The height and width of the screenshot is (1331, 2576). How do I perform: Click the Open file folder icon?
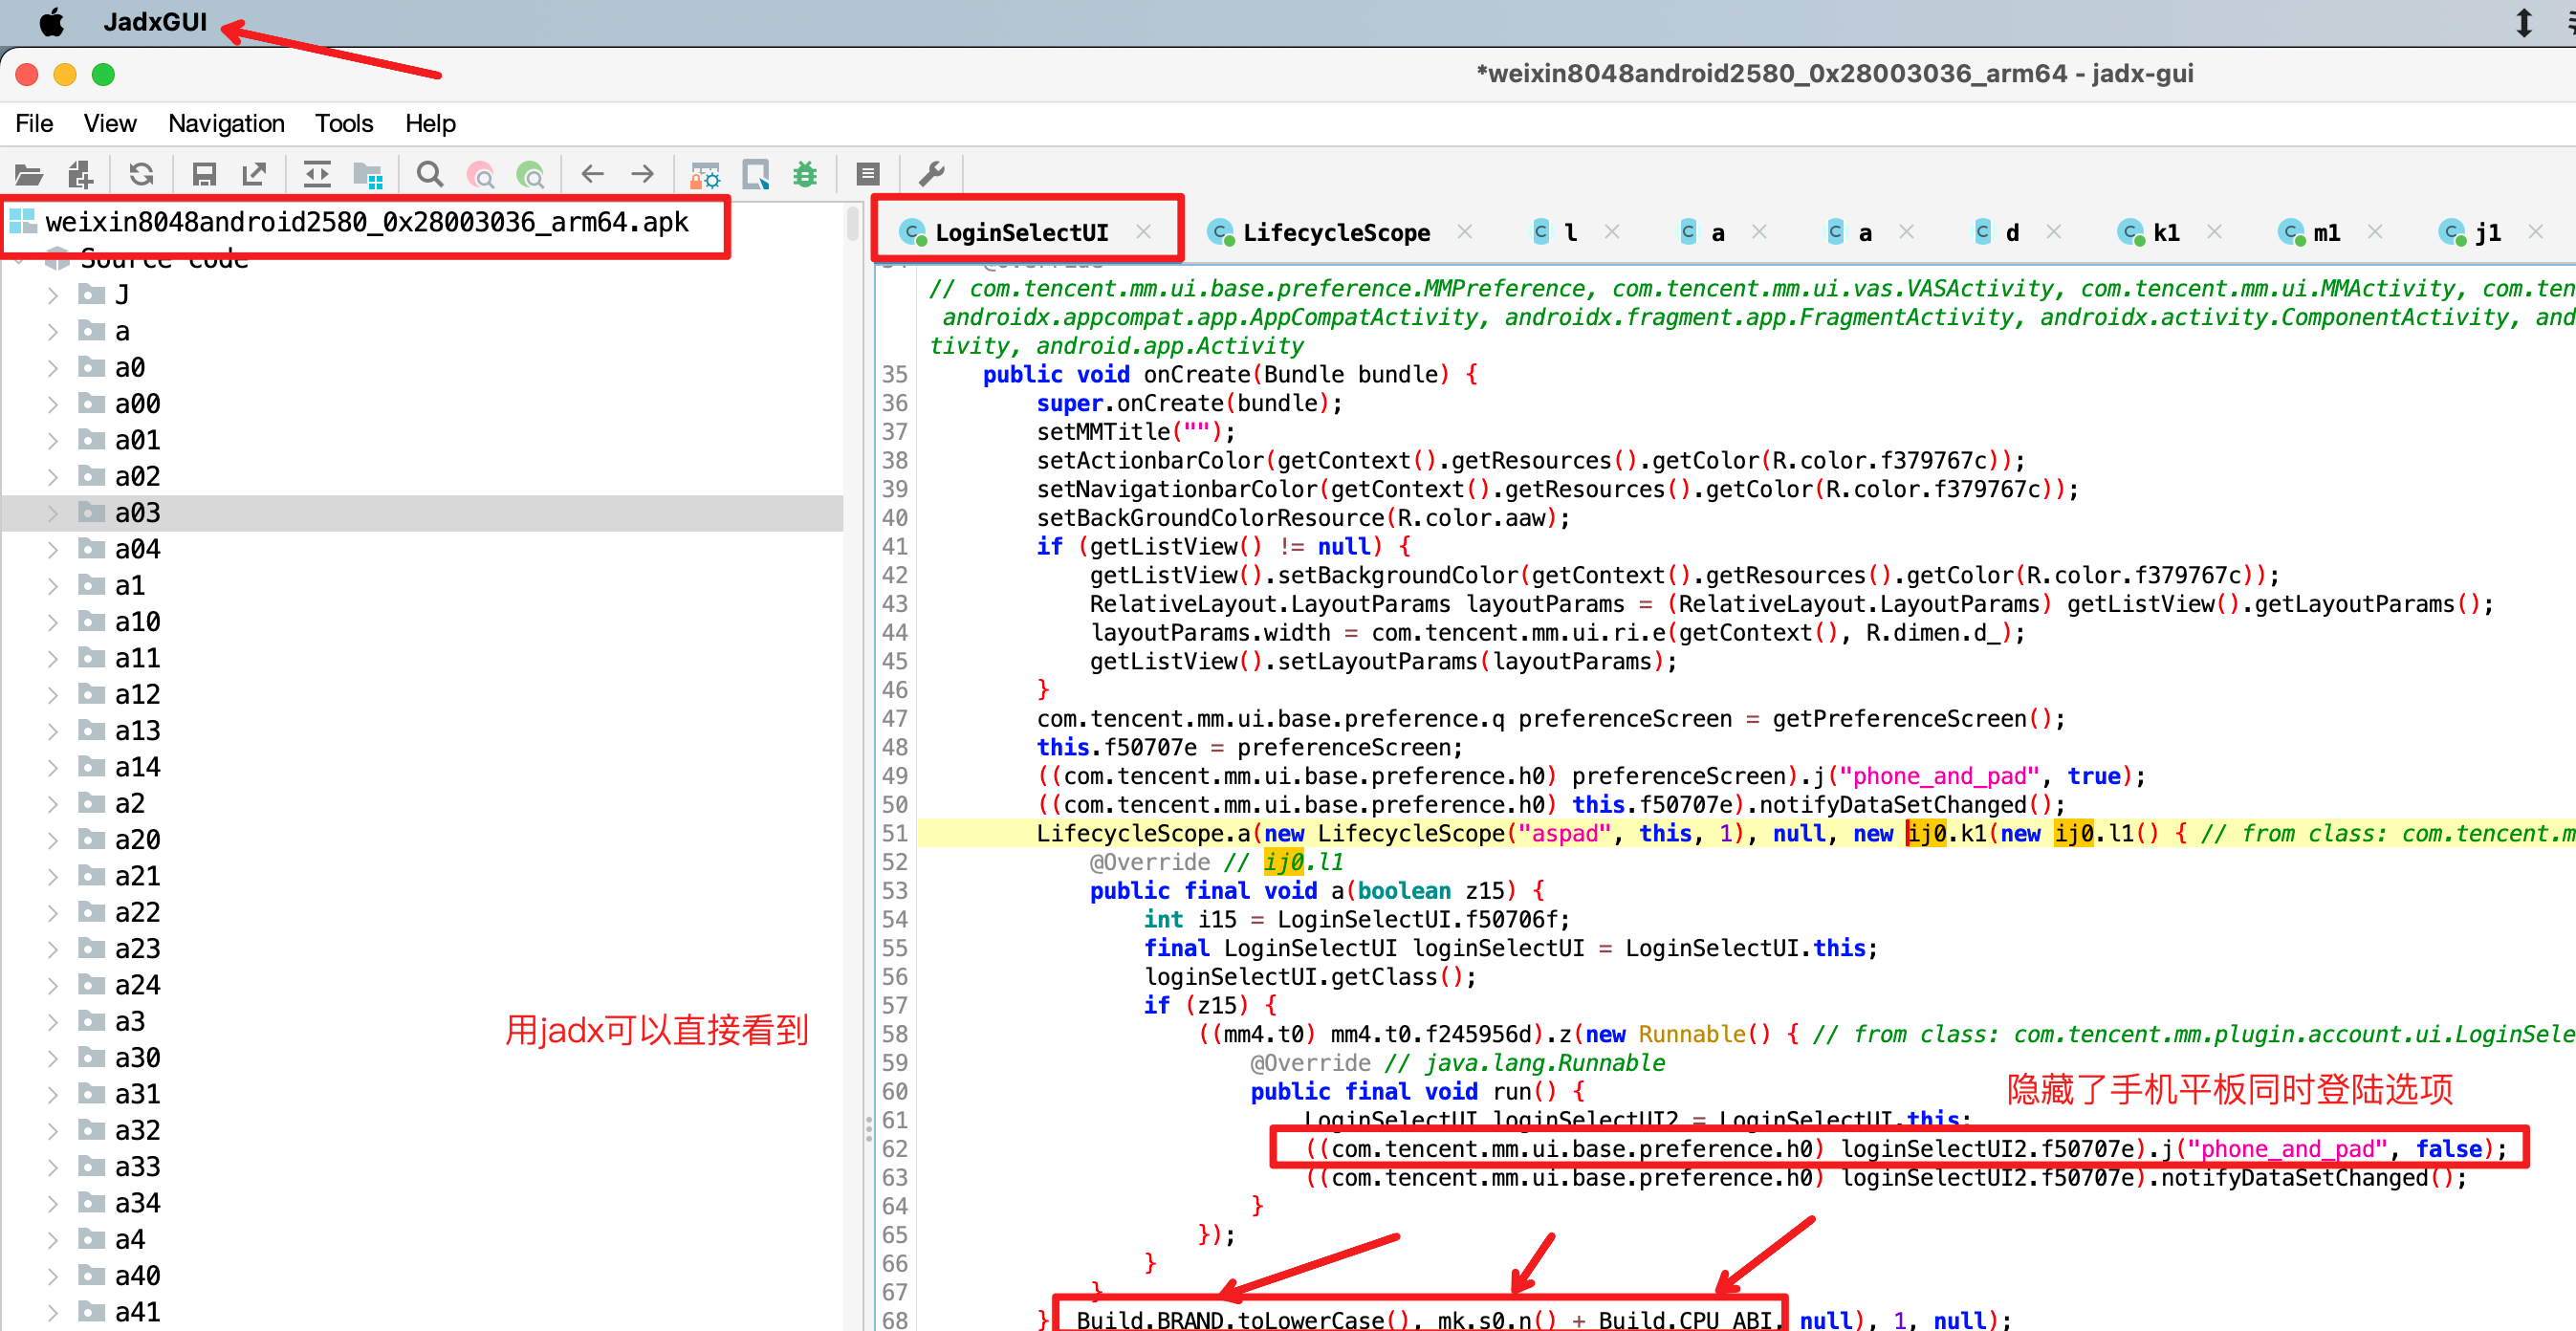coord(29,175)
